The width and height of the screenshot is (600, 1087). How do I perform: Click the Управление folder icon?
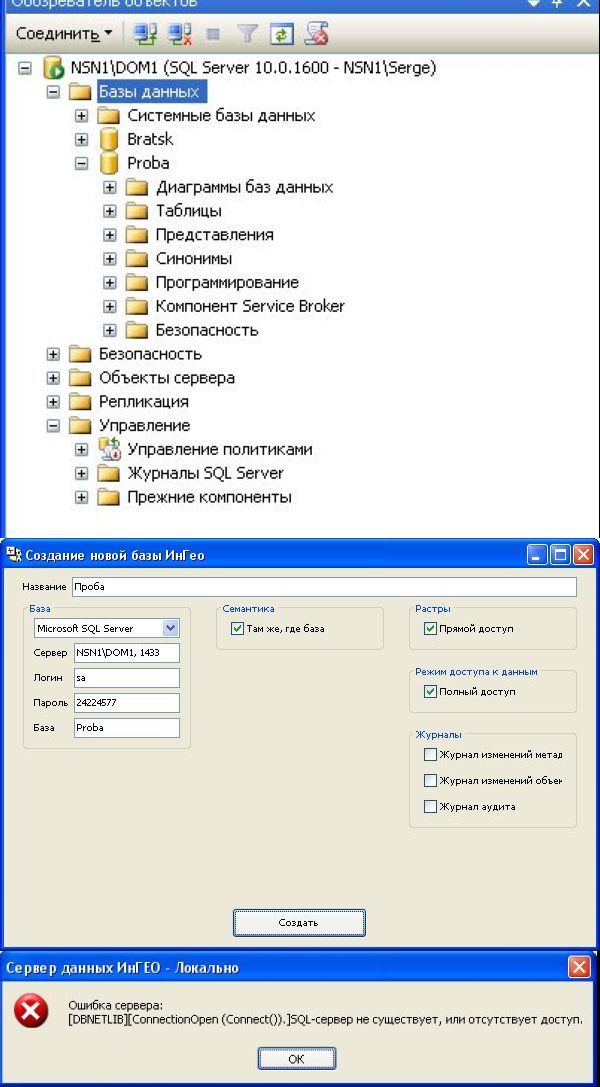[80, 426]
